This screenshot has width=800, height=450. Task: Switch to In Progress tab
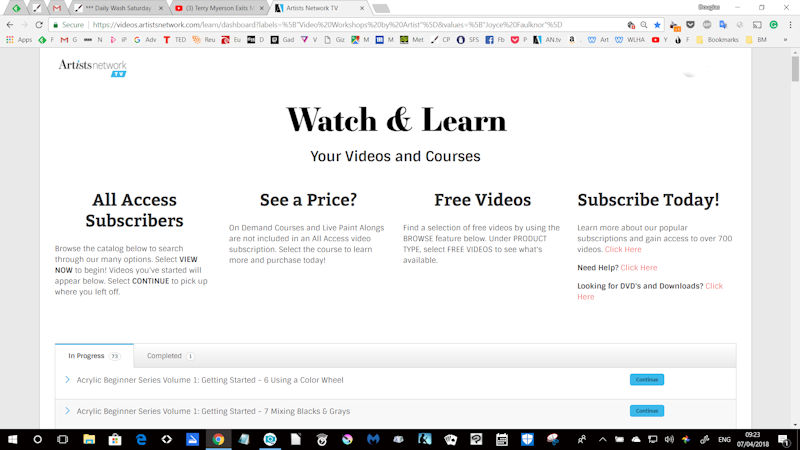point(94,356)
